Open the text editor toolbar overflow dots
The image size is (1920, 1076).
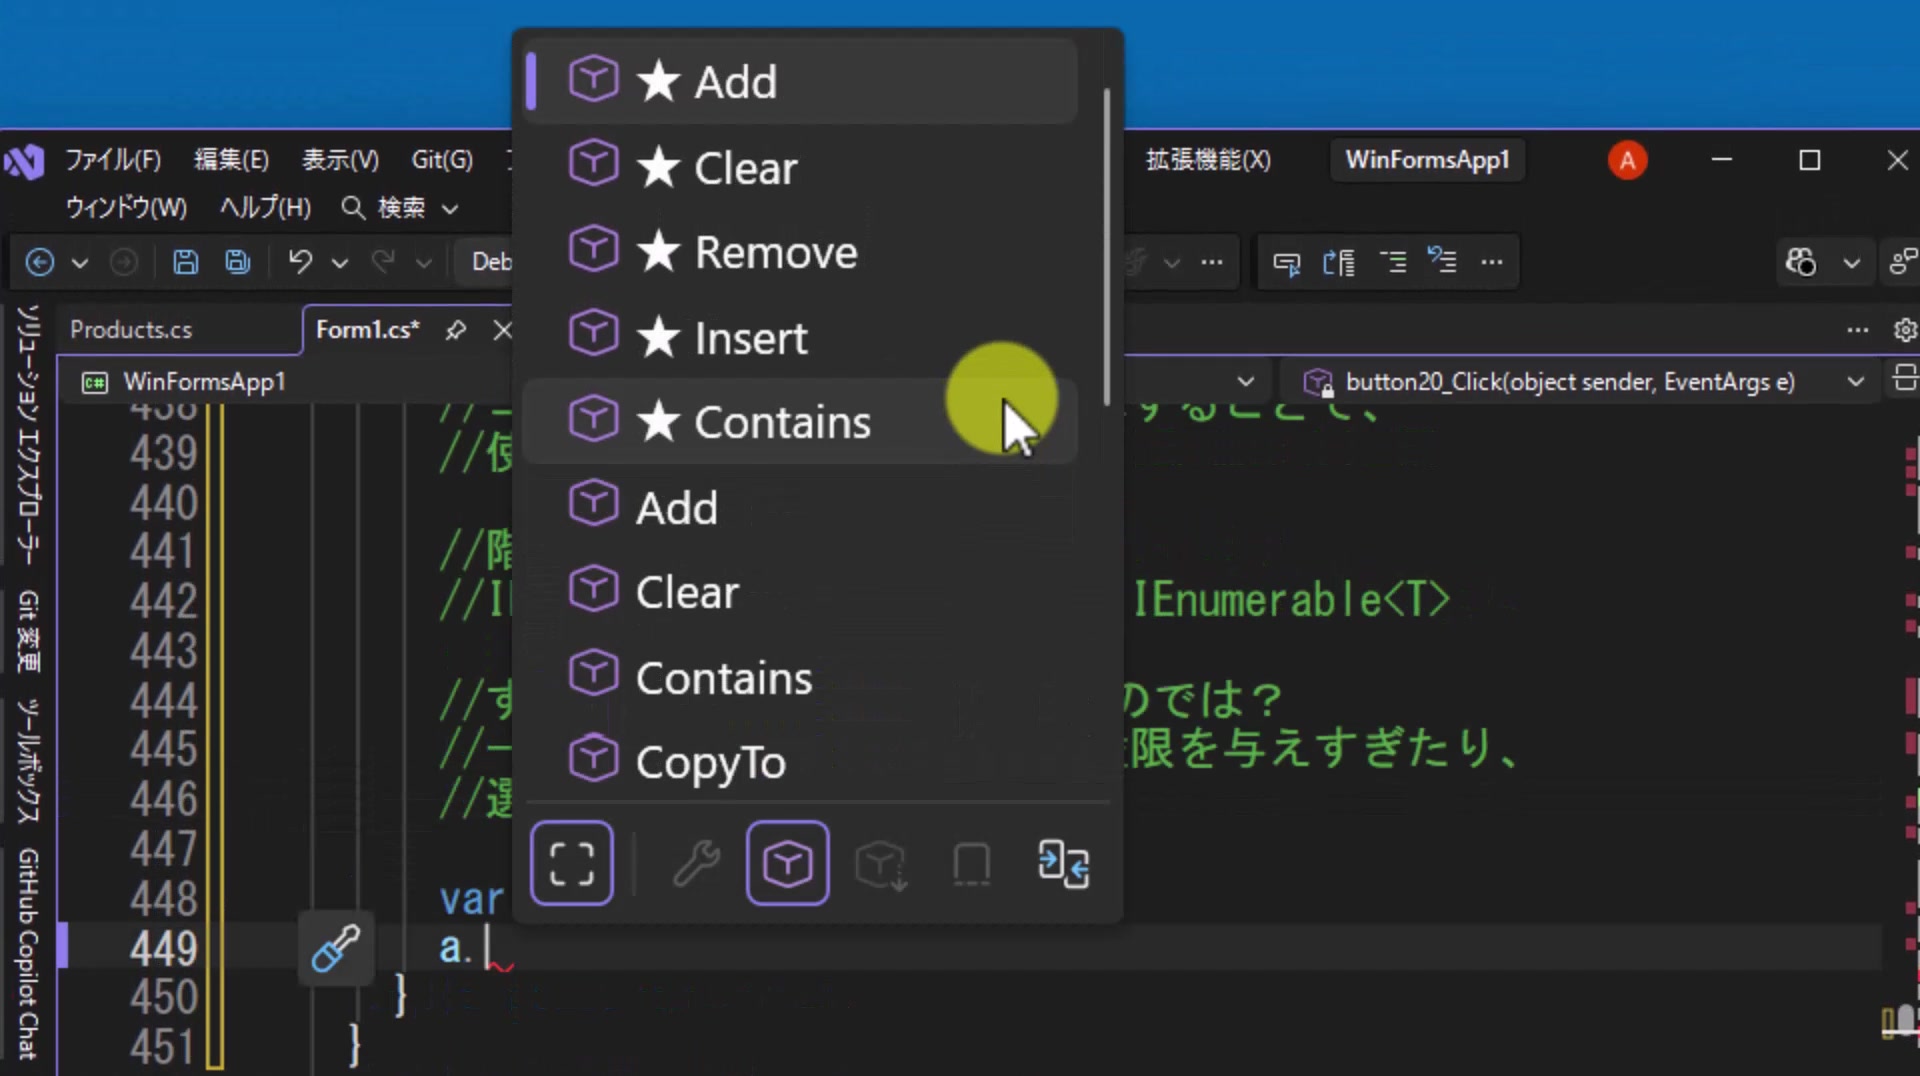1492,263
